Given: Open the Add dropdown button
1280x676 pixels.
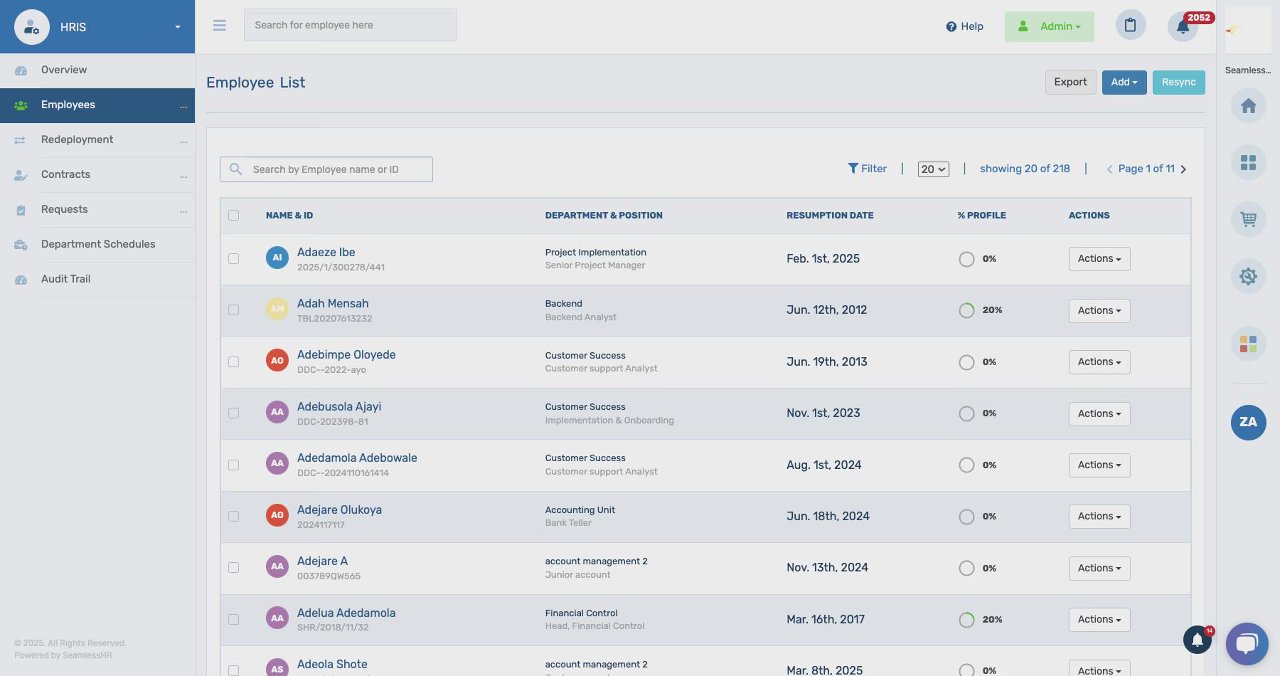Looking at the screenshot, I should click(1124, 82).
